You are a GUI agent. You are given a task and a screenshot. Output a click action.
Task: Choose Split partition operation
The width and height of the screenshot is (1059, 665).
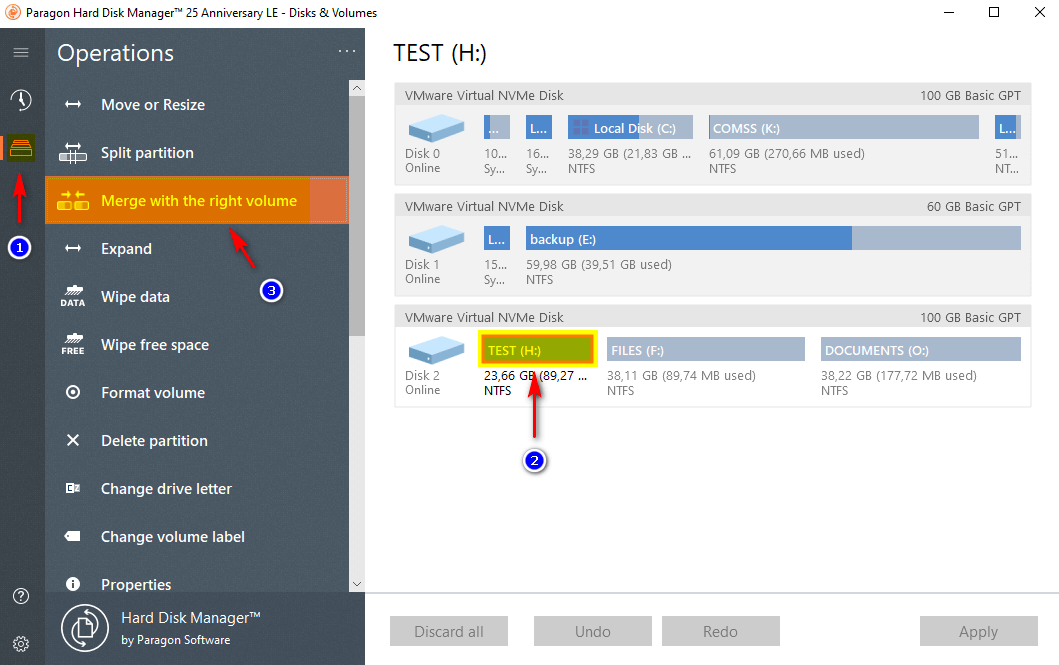(197, 153)
